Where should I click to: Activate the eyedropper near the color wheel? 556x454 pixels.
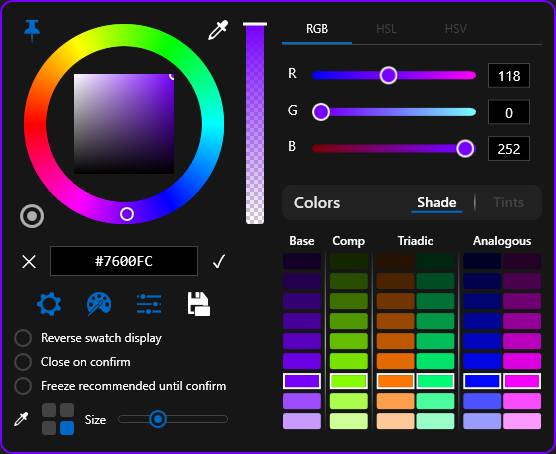click(218, 30)
